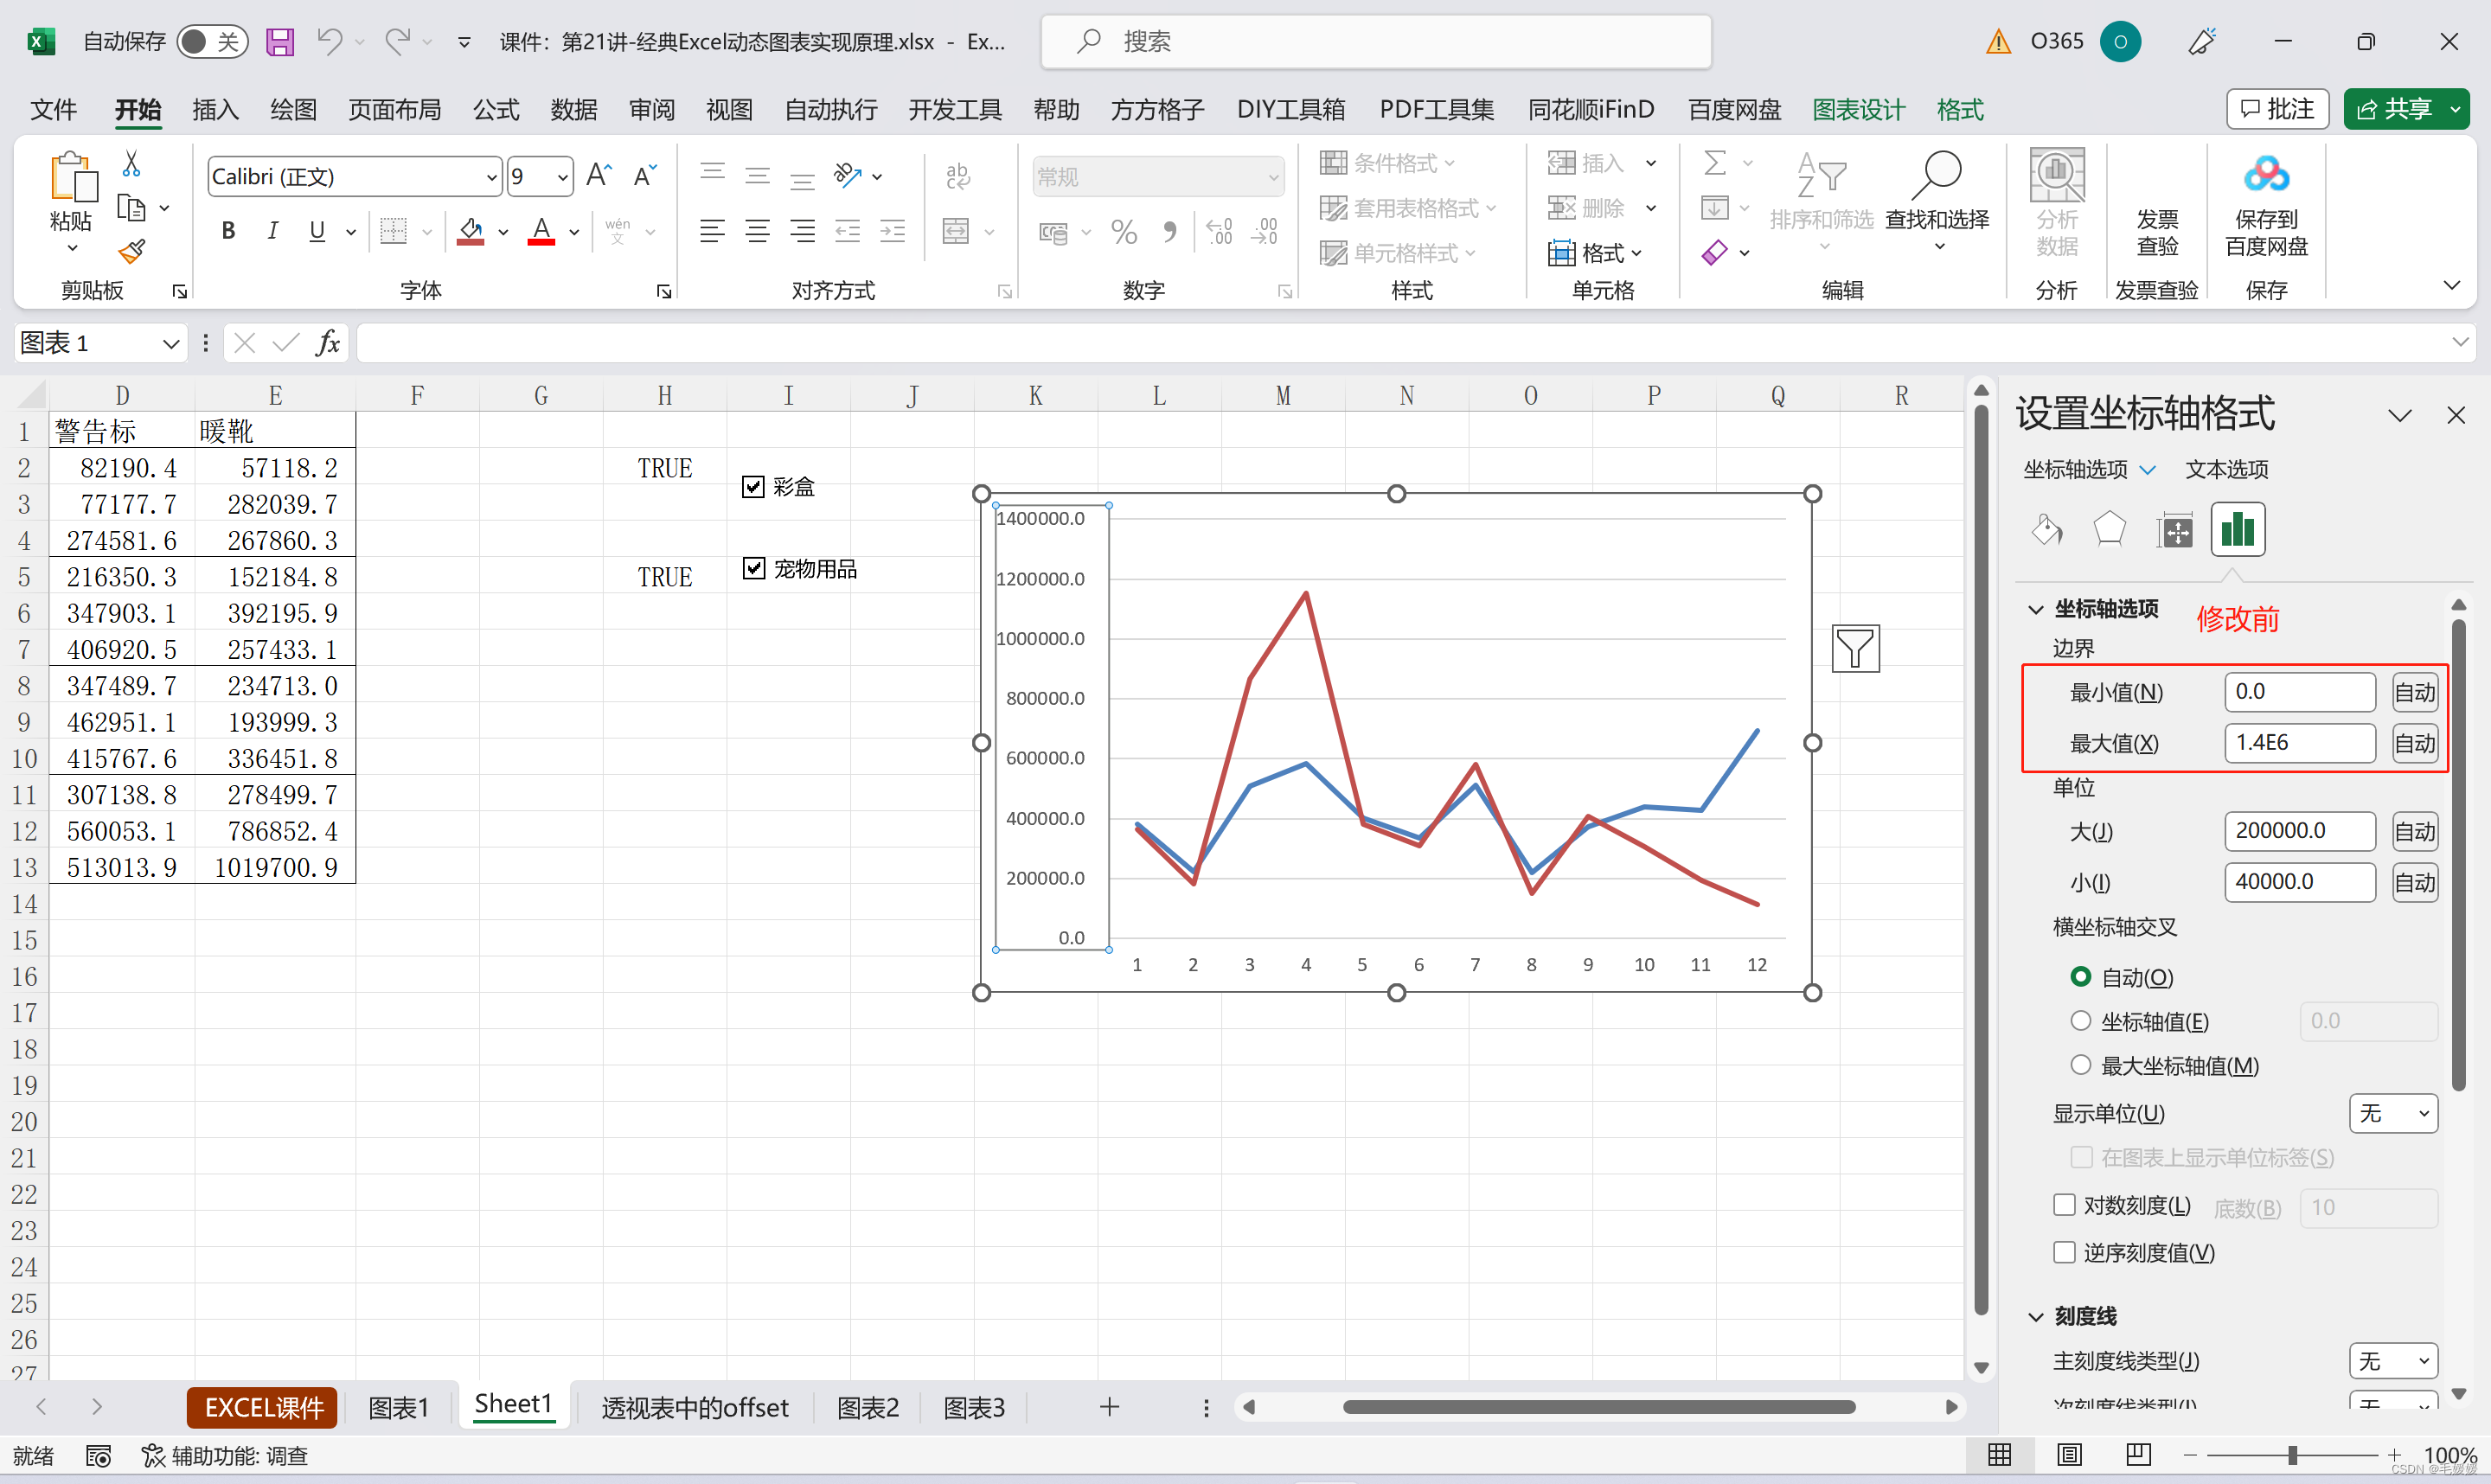
Task: Switch to sheet tab 图表2
Action: coord(867,1407)
